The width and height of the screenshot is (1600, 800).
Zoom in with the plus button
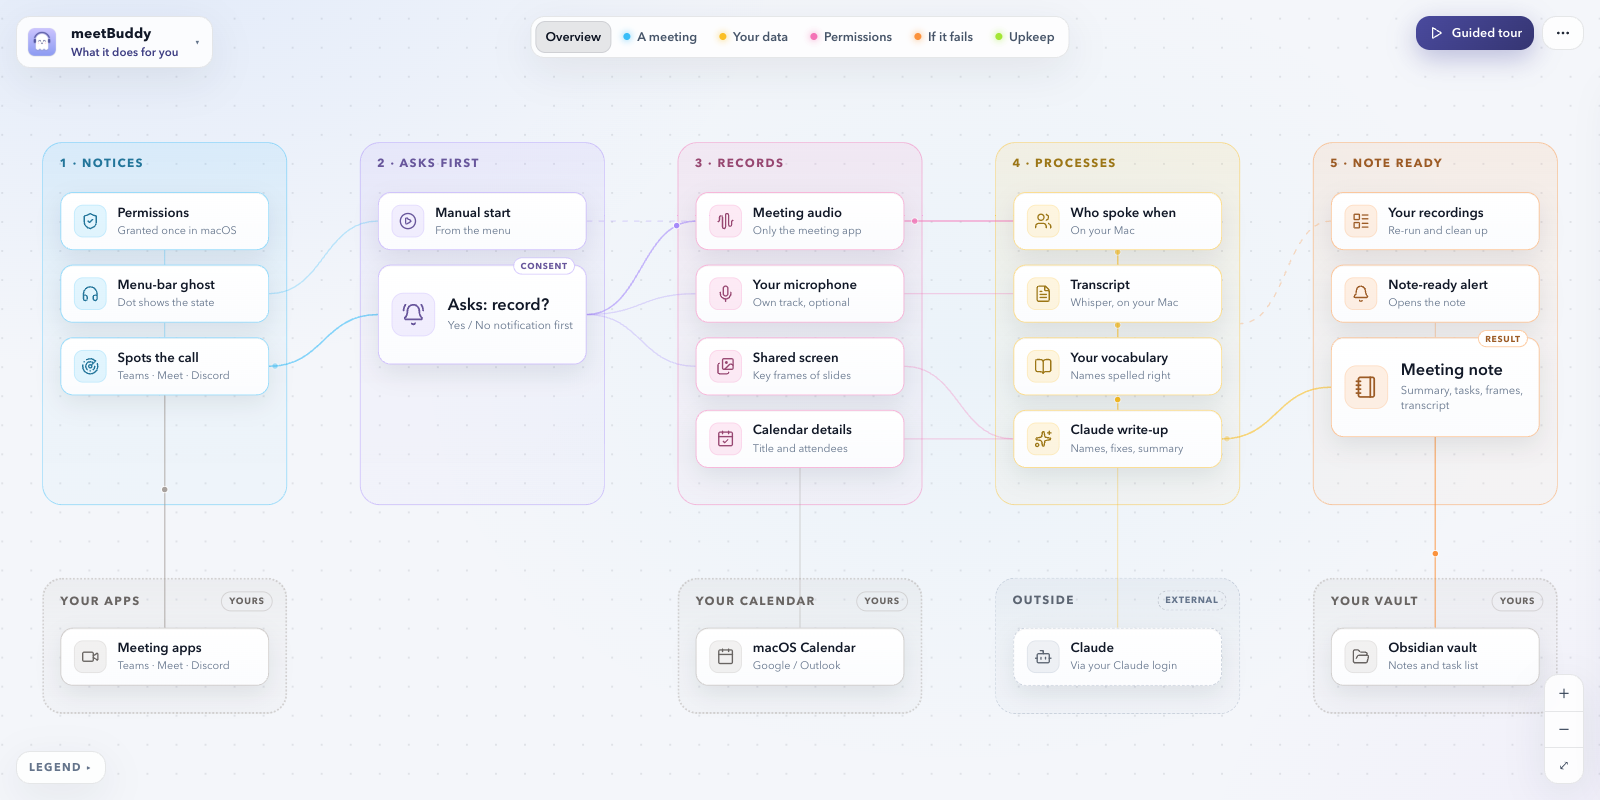click(x=1564, y=693)
